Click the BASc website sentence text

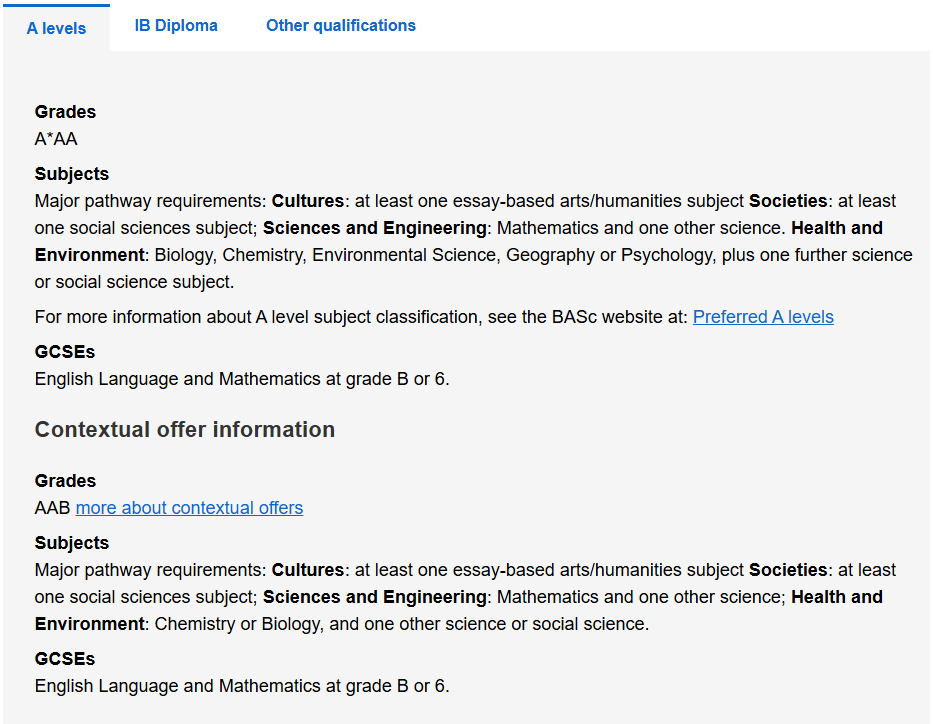tap(362, 317)
